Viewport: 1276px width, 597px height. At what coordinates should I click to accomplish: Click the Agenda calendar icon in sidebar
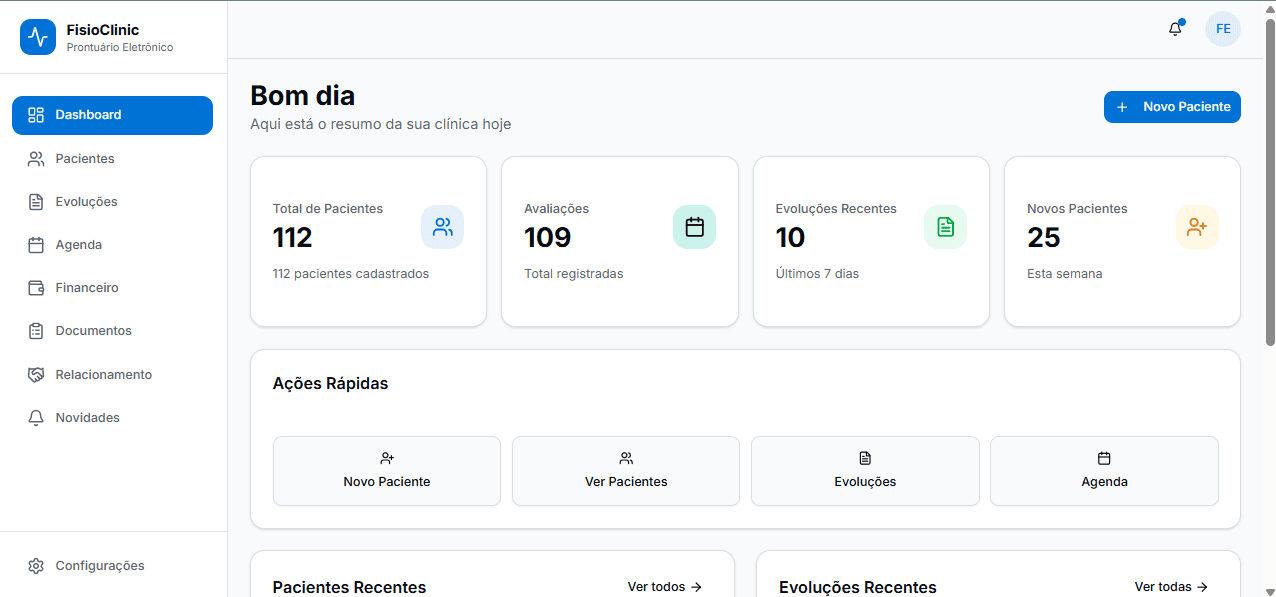pyautogui.click(x=36, y=245)
